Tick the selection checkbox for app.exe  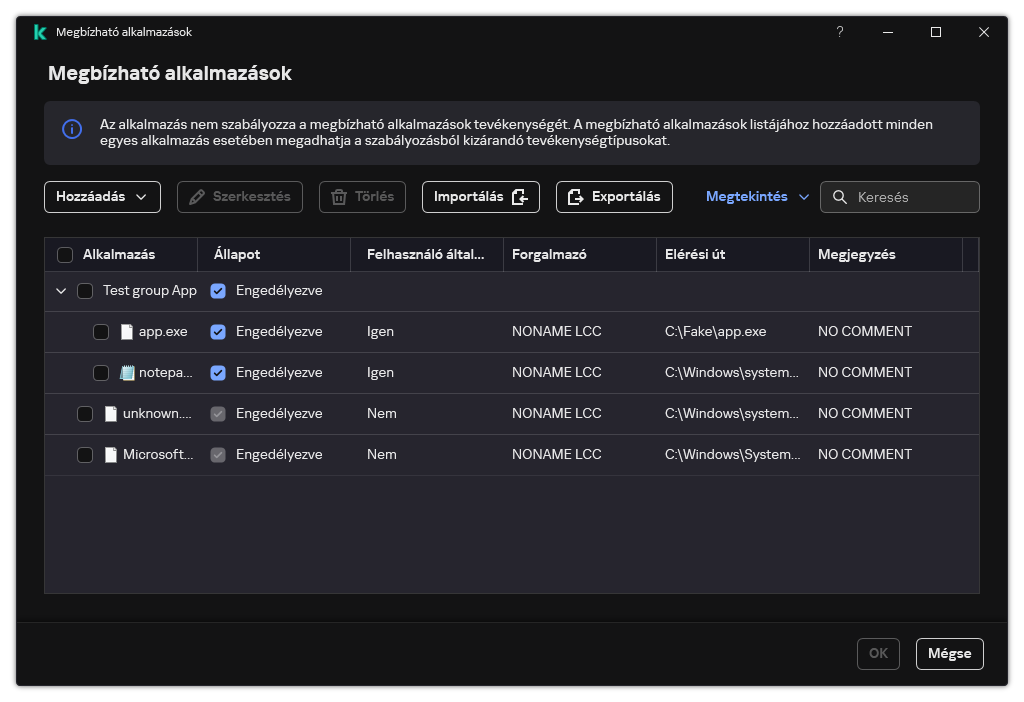pos(101,332)
